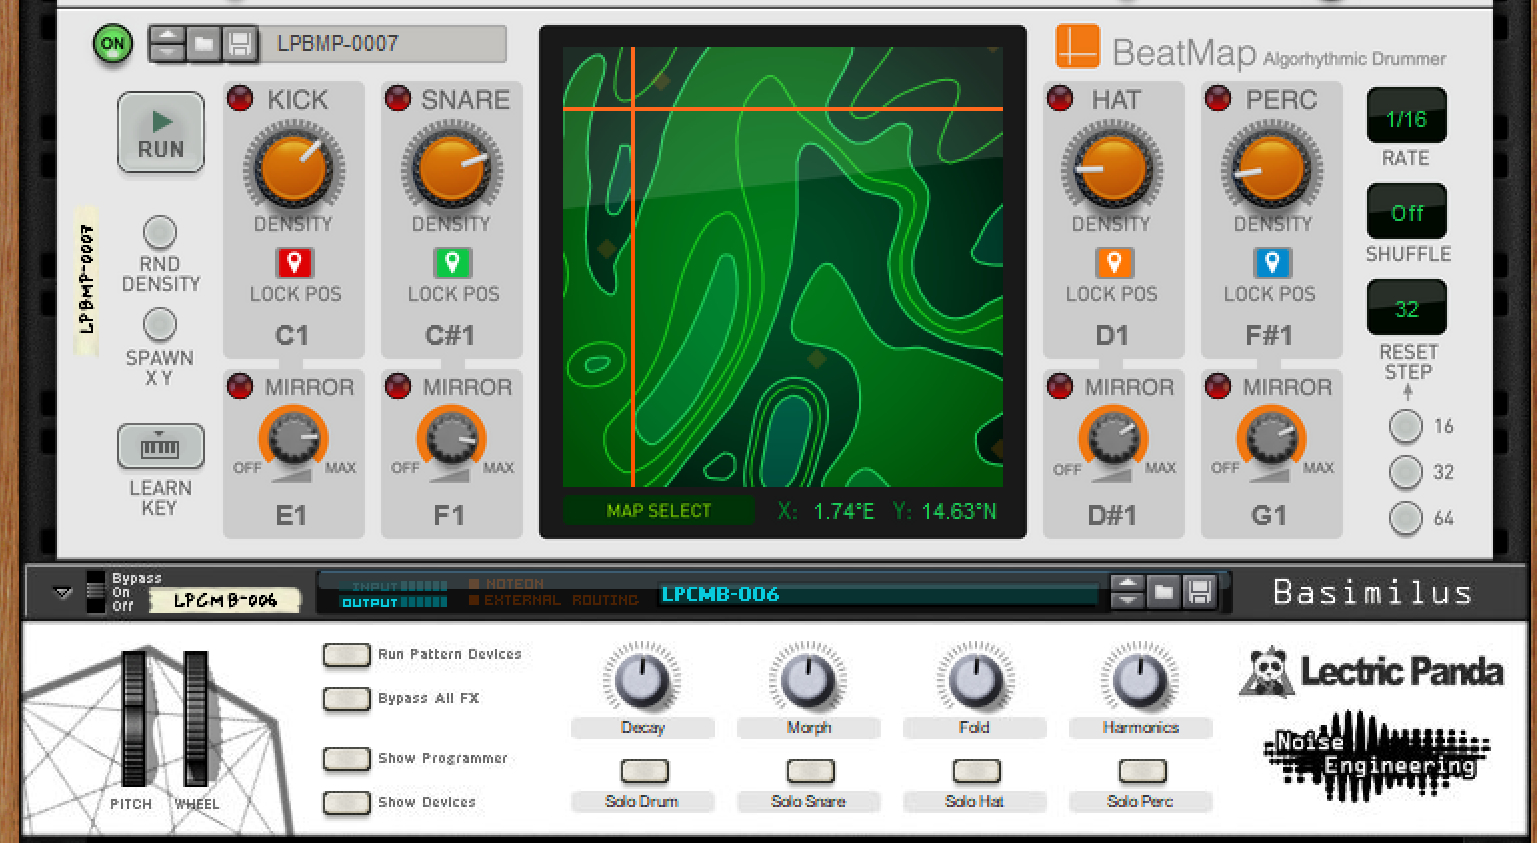Click the Bypass/On/Off switch on Basimilus
This screenshot has width=1537, height=843.
(x=95, y=592)
